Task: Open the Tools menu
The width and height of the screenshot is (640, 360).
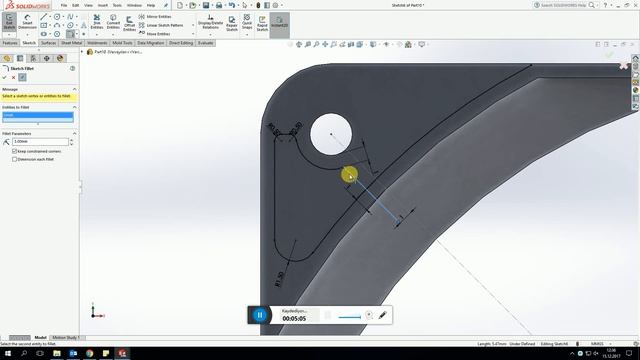Action: (117, 5)
